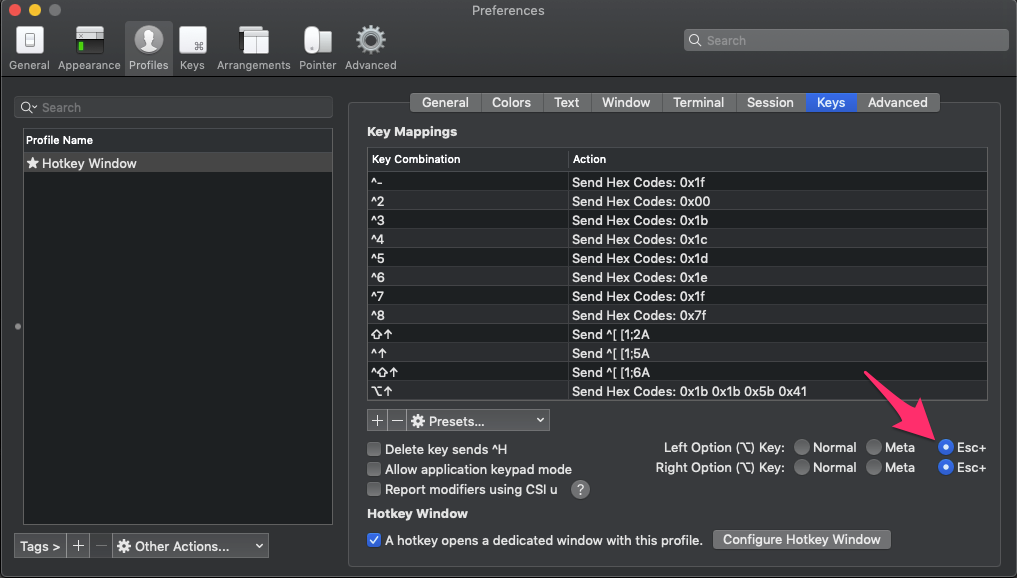Select the Profiles toolbar icon

coord(148,46)
